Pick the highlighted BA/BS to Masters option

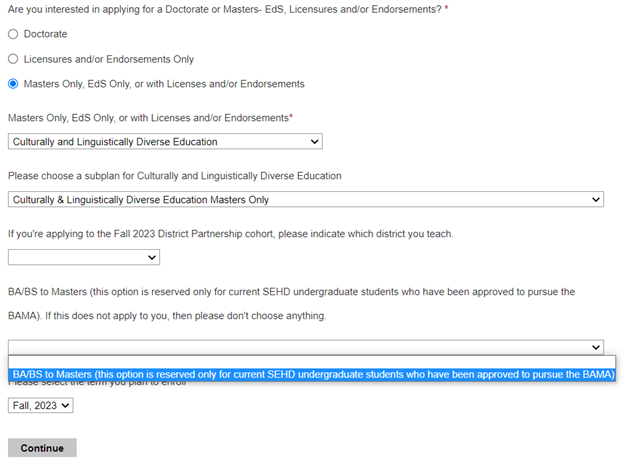pos(313,375)
